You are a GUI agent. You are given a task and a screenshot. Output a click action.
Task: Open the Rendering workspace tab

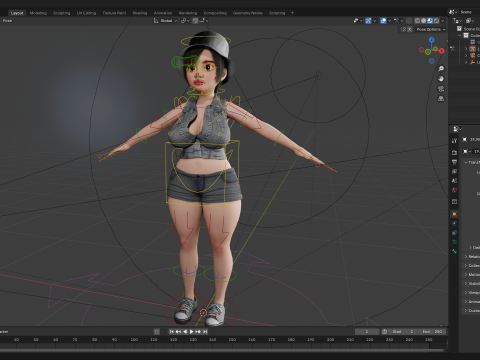coord(188,13)
